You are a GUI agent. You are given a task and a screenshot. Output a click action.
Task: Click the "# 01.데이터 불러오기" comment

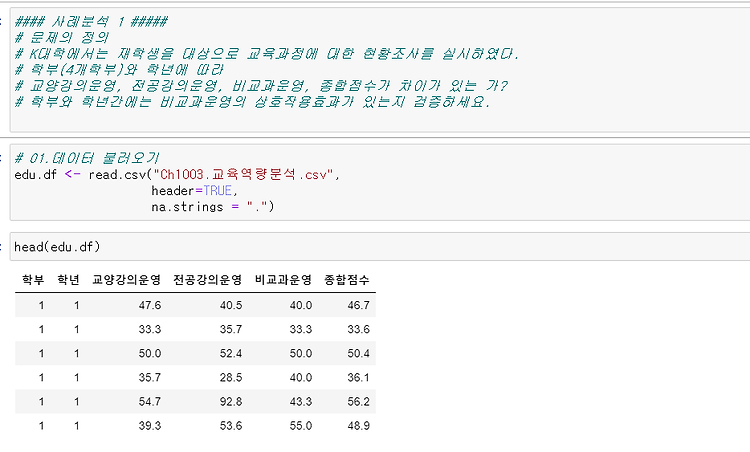click(x=87, y=158)
